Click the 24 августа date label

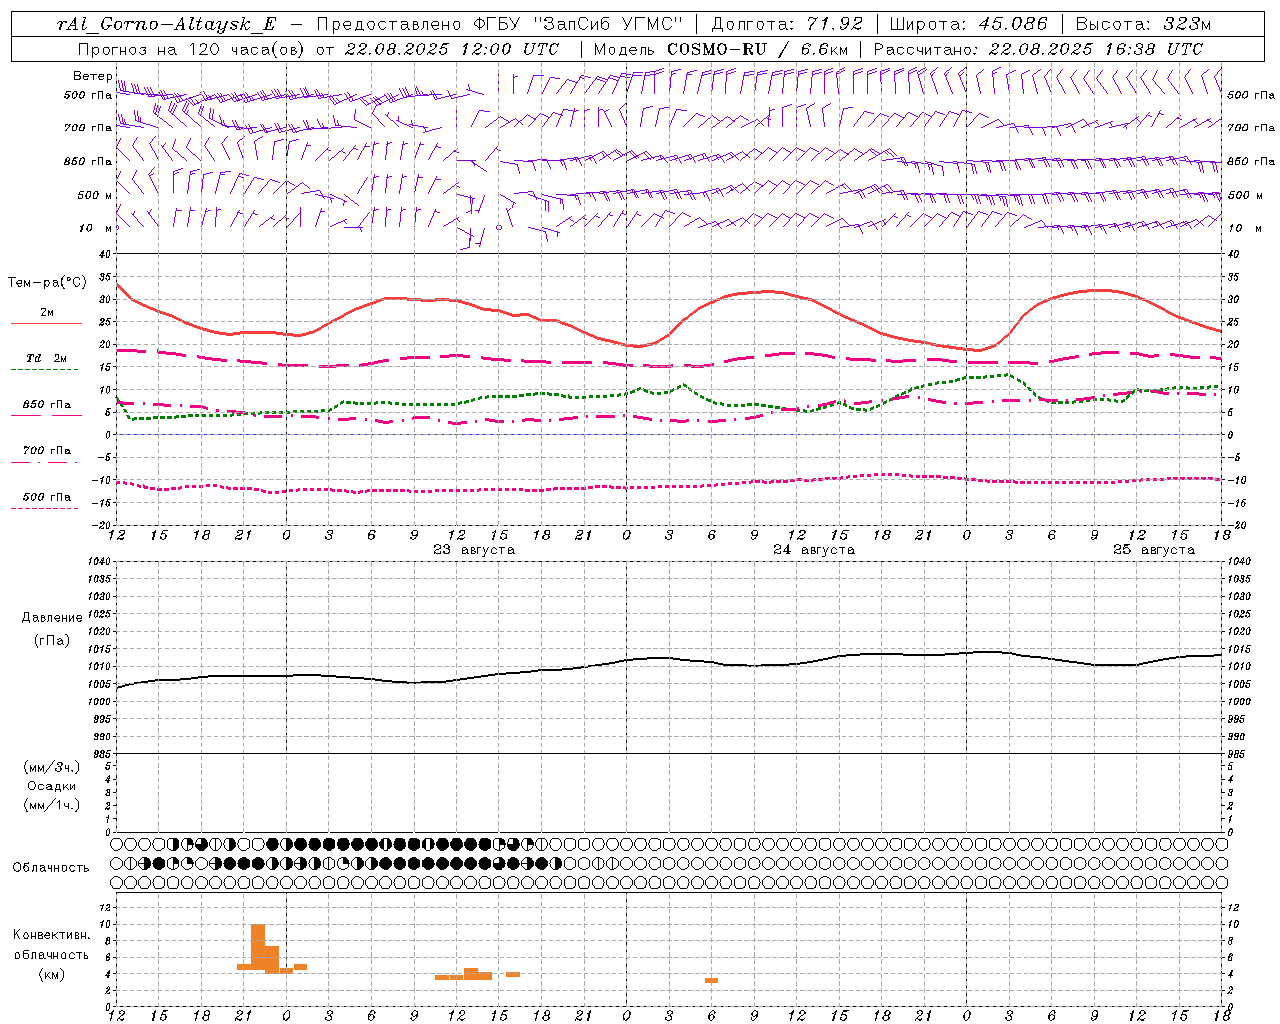[x=814, y=550]
